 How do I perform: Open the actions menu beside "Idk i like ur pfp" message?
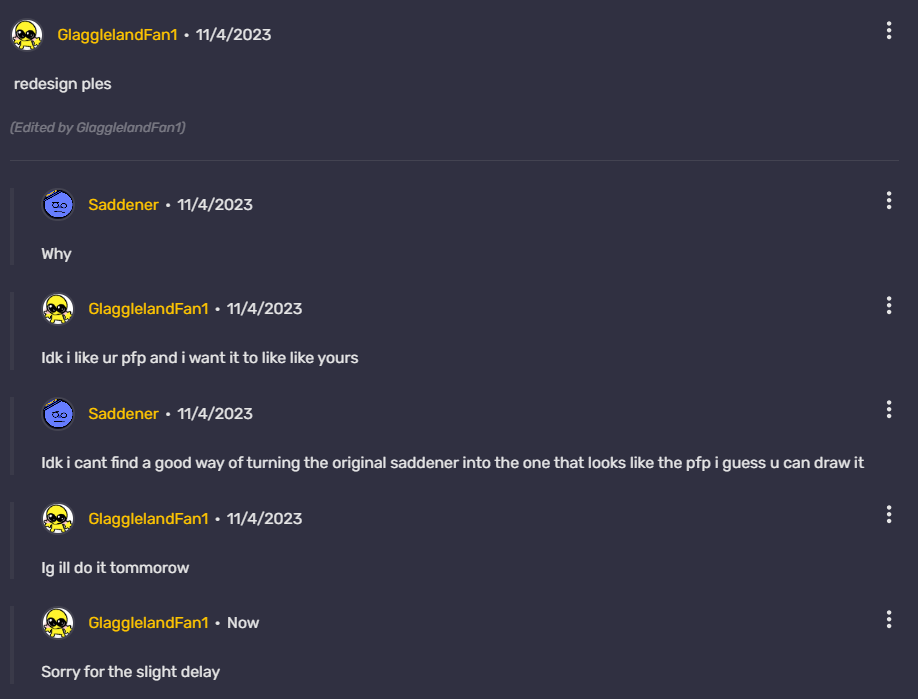[x=889, y=305]
